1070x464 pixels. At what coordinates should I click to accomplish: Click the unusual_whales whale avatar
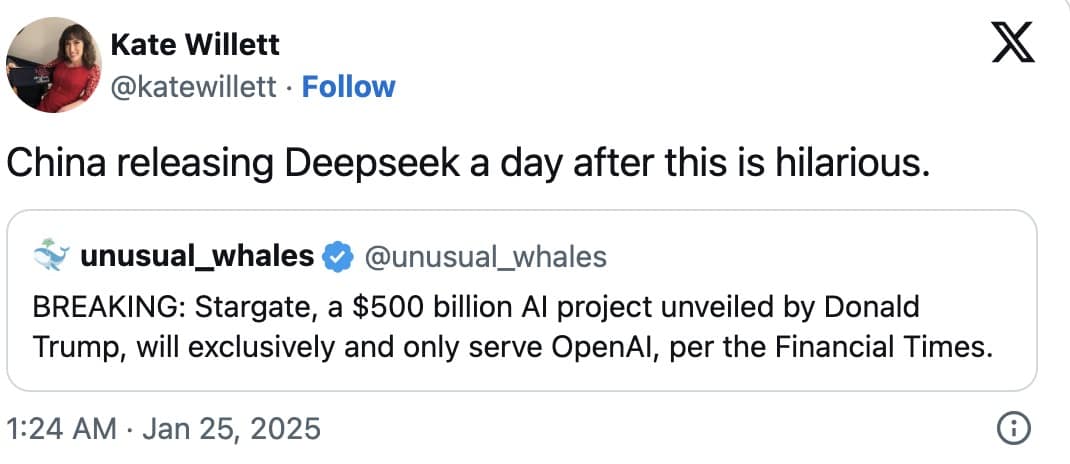[x=52, y=257]
